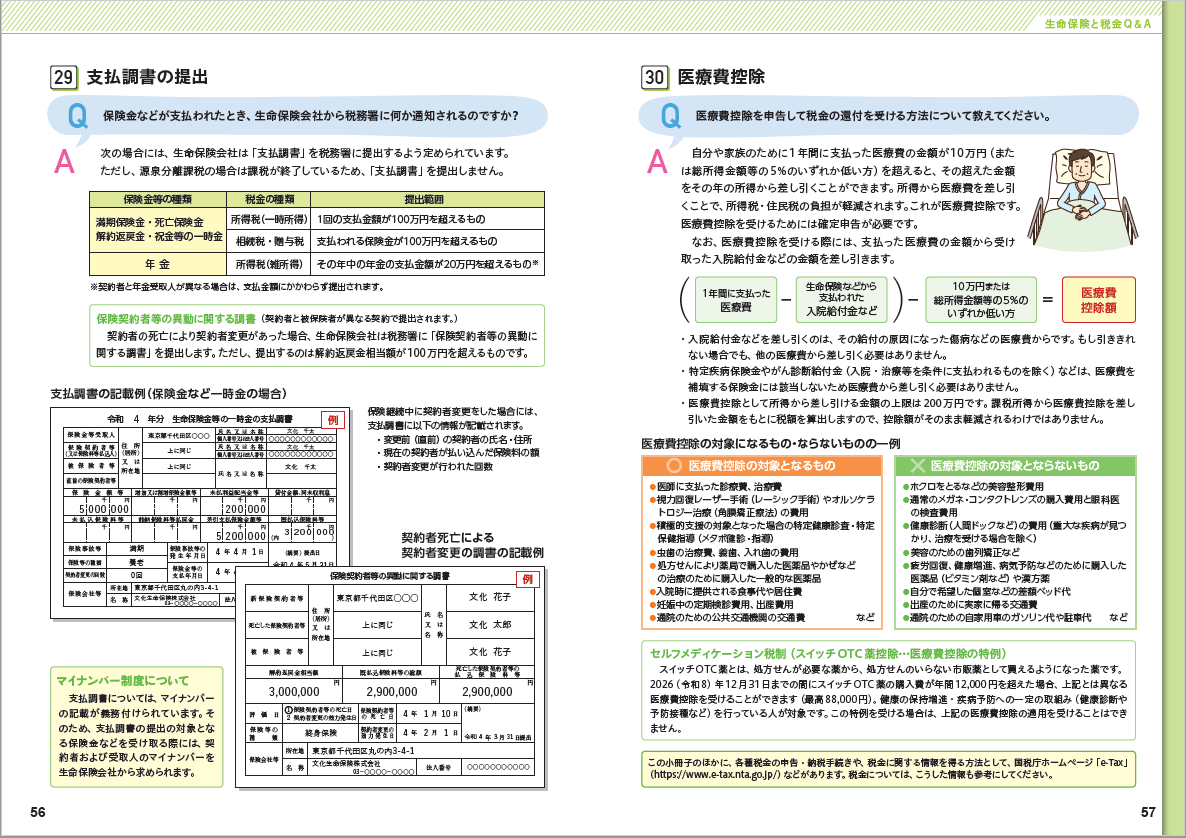This screenshot has height=838, width=1186.
Task: Click the heading 医療費控除 beside box 30
Action: (721, 77)
